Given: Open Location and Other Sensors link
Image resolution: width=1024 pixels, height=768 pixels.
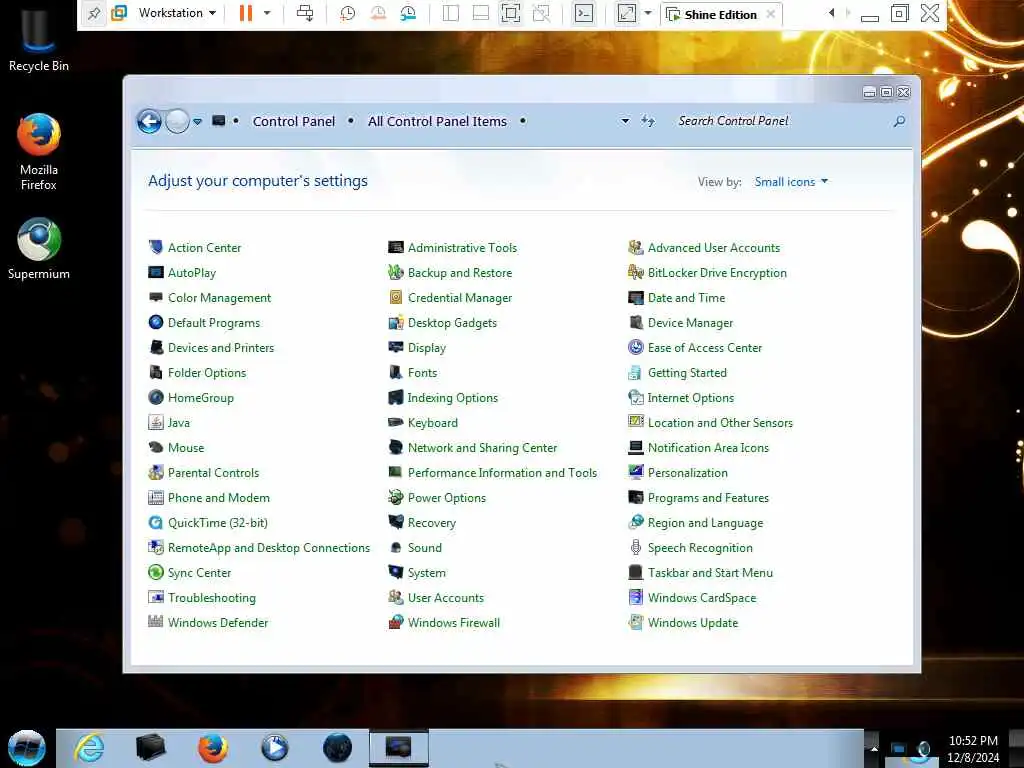Looking at the screenshot, I should click(x=720, y=423).
